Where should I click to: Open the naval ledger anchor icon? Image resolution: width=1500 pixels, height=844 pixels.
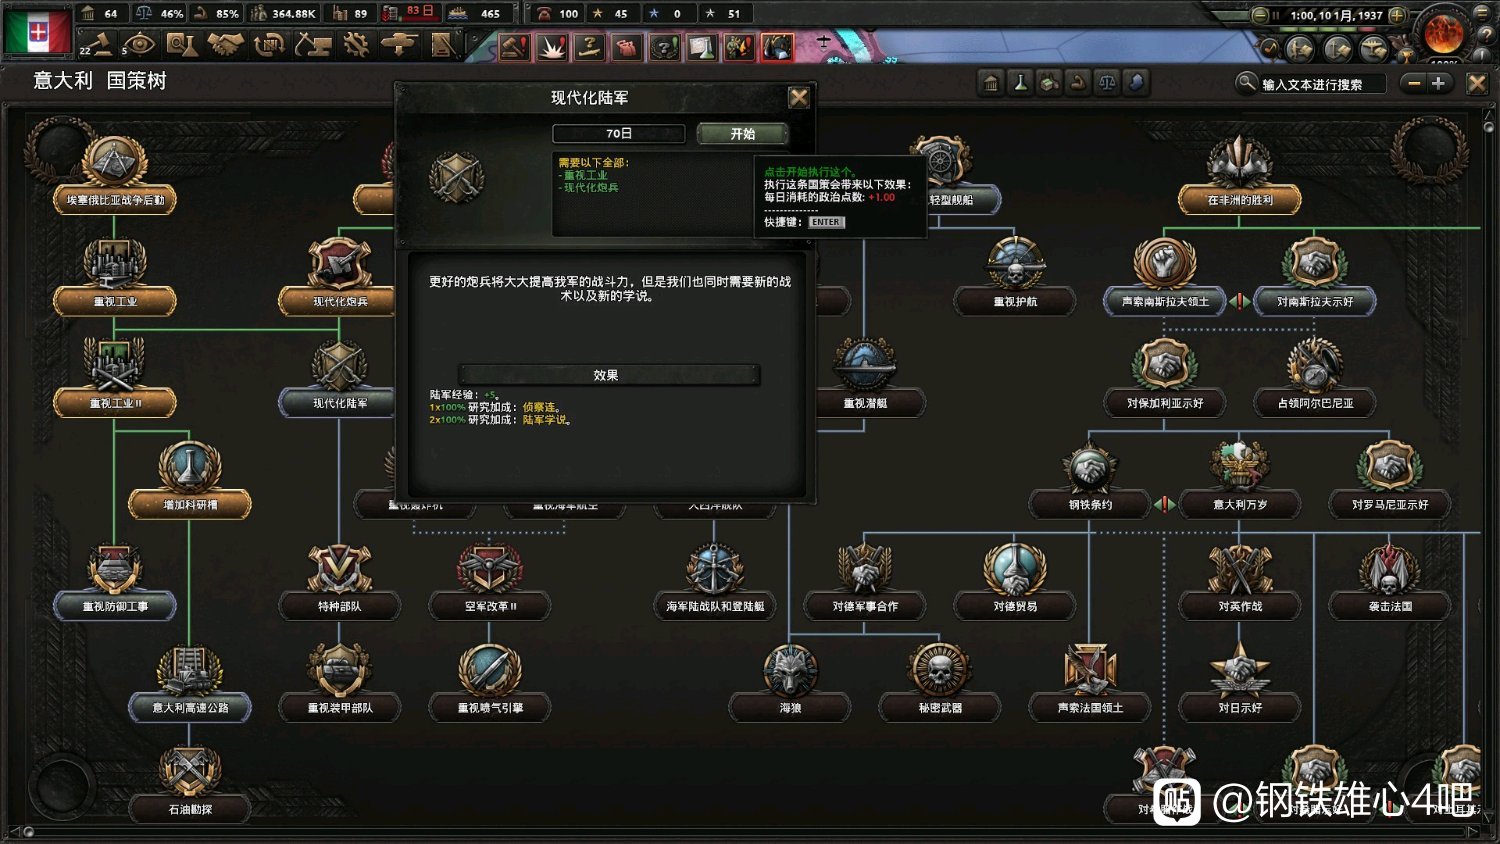coord(1337,49)
